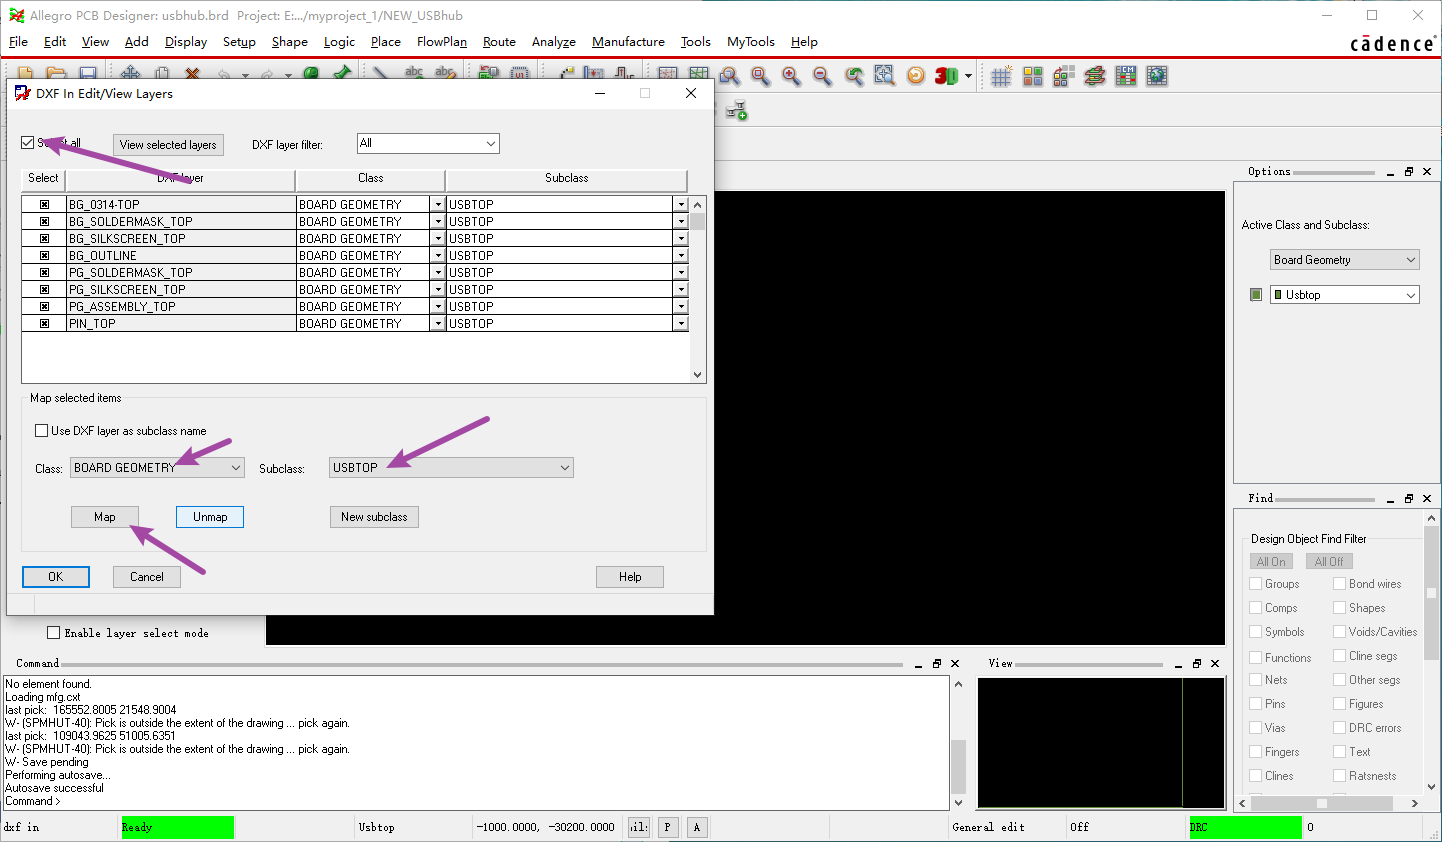Screen dimensions: 1442x842
Task: Float the Find panel window
Action: pyautogui.click(x=1409, y=498)
